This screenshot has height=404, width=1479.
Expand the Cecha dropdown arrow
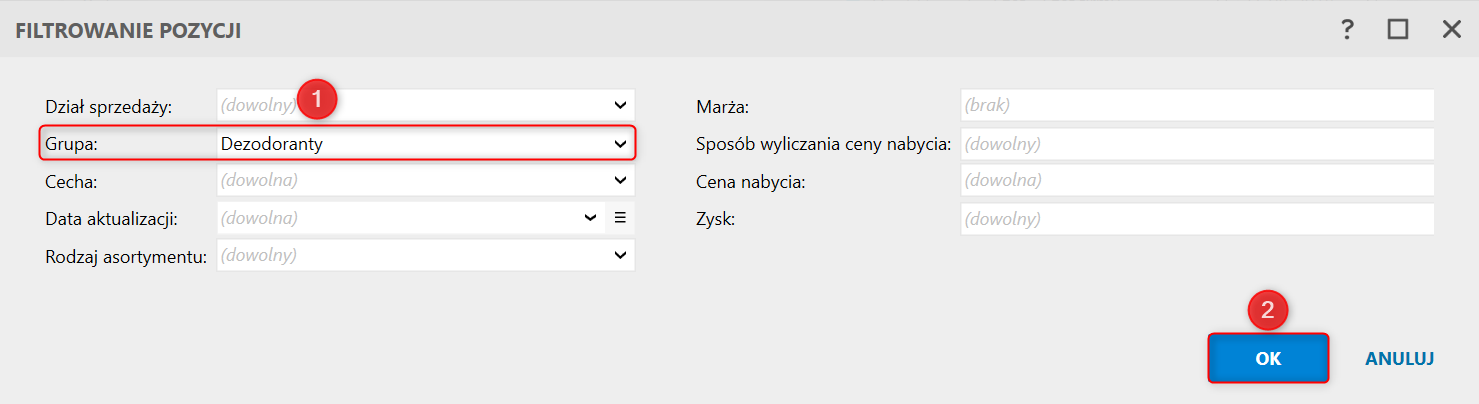tap(620, 180)
